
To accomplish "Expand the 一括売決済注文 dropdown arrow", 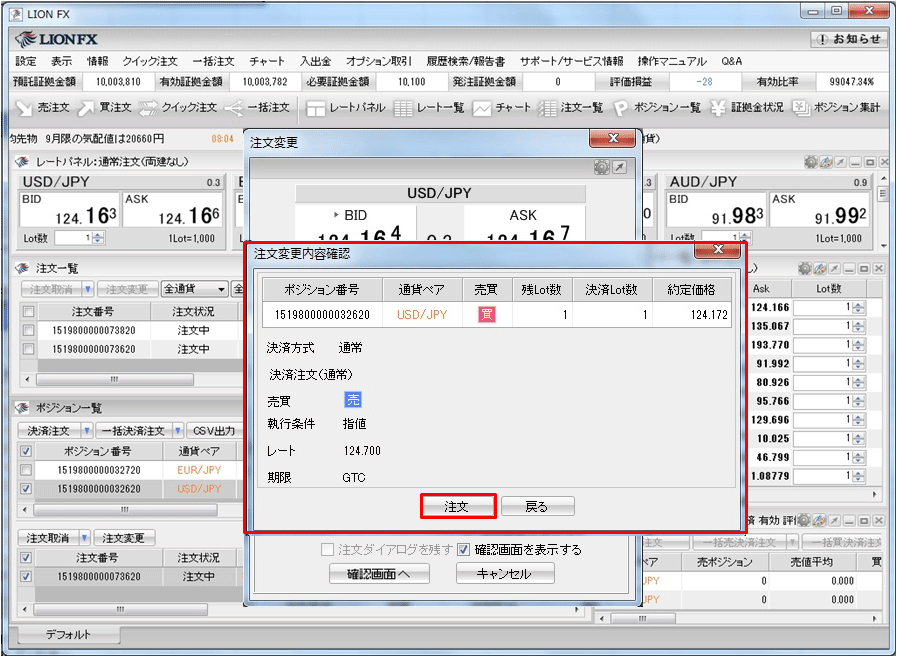I will coord(793,541).
